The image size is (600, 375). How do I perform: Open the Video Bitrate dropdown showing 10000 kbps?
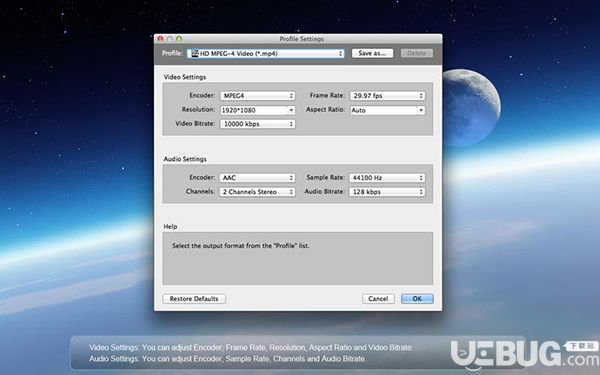(257, 124)
